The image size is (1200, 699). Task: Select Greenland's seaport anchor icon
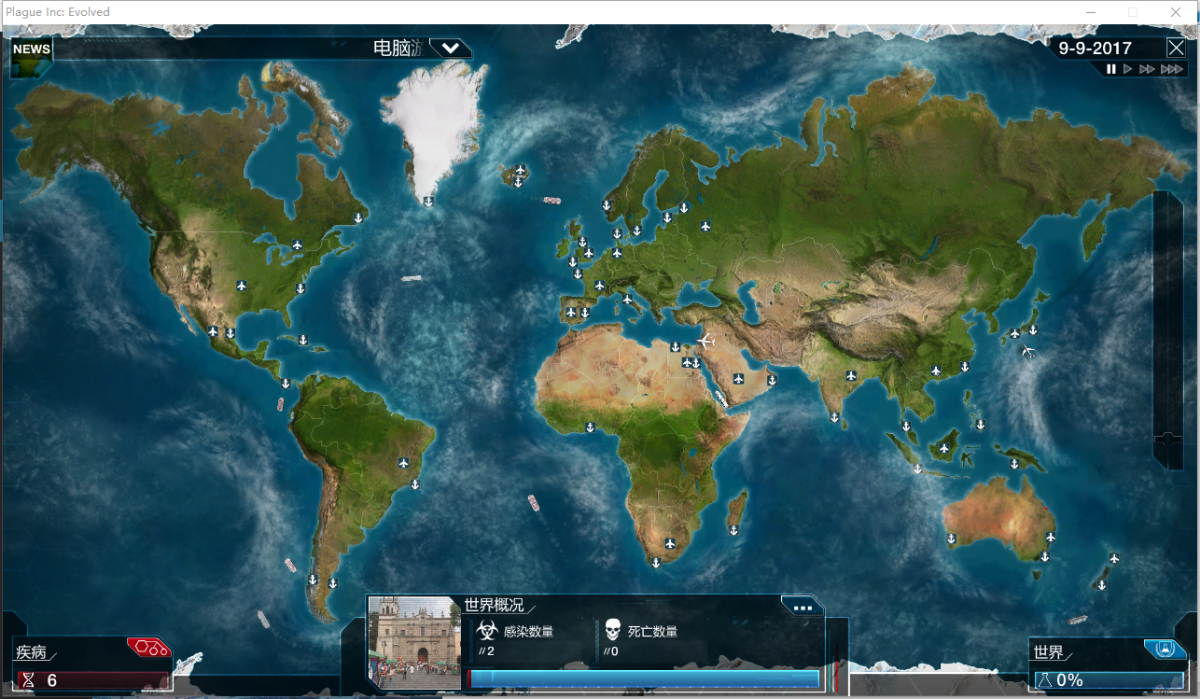click(x=427, y=201)
